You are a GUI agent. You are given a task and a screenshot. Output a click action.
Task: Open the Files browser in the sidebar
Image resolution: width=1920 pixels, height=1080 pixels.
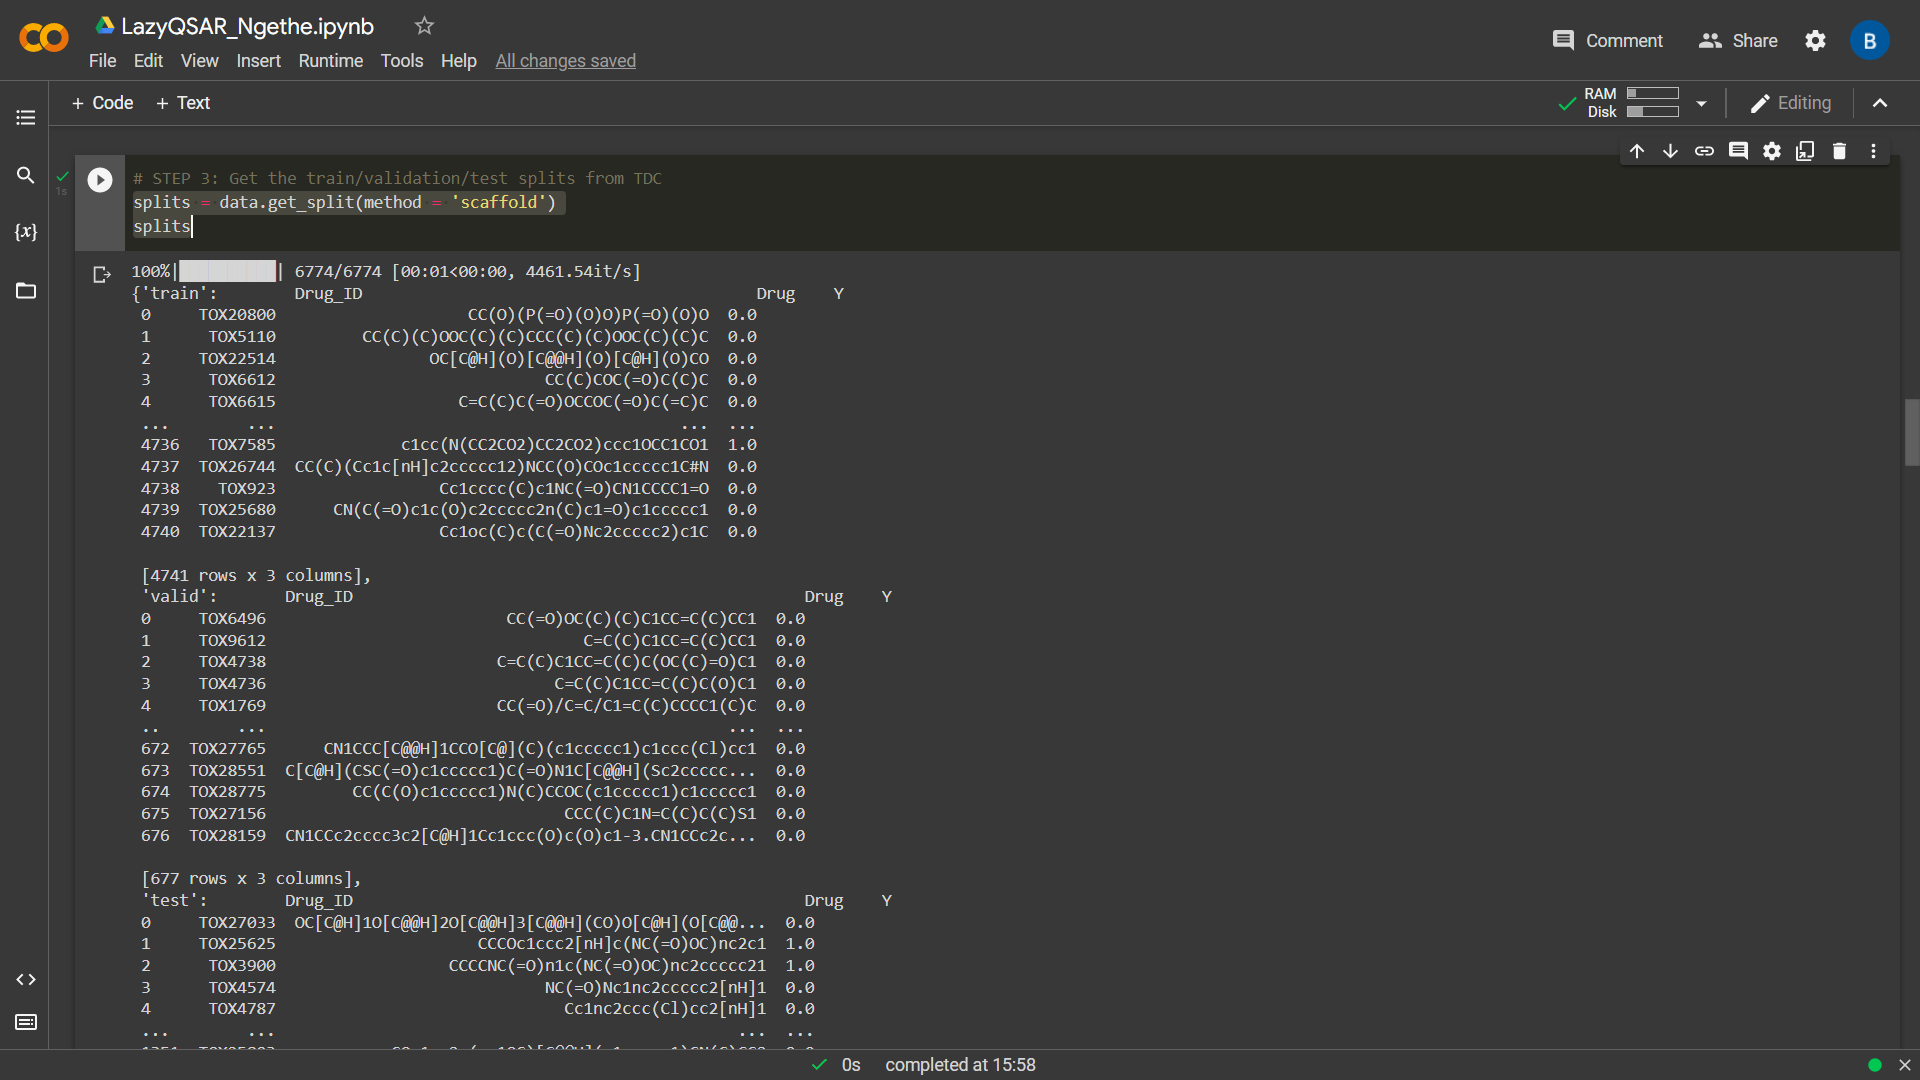[25, 291]
